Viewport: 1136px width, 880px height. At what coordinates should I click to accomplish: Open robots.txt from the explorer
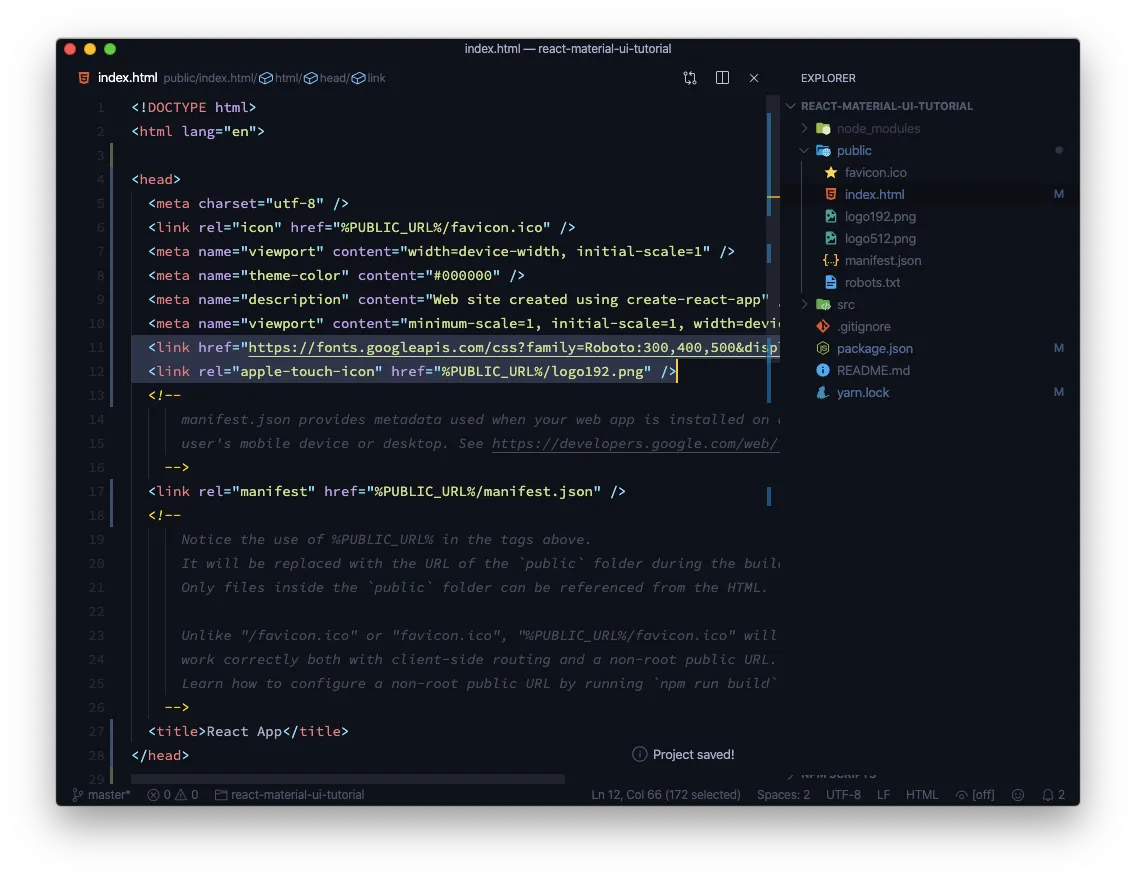coord(872,282)
